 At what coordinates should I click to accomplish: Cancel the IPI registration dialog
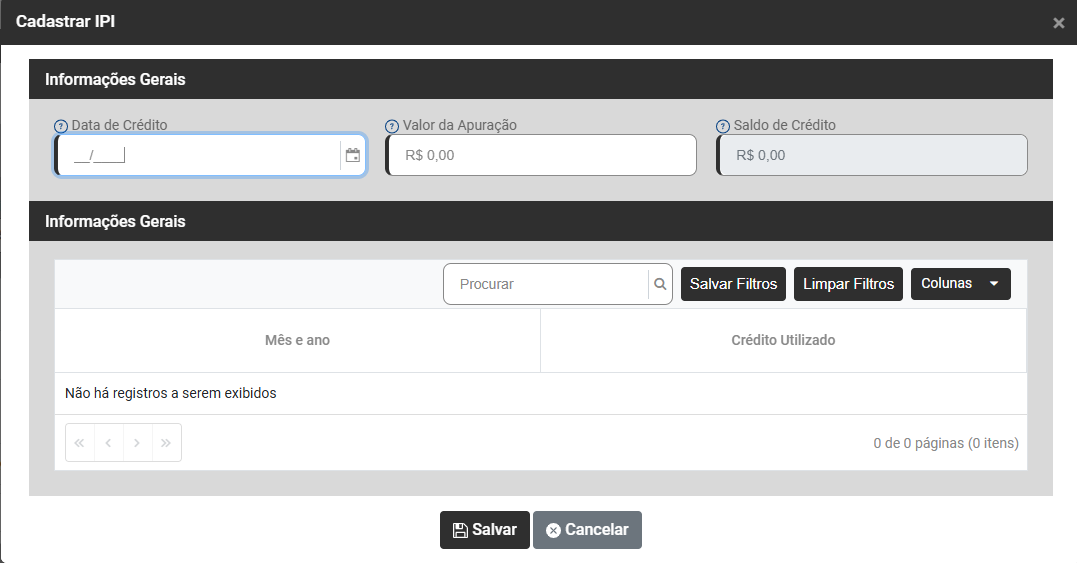[x=587, y=530]
